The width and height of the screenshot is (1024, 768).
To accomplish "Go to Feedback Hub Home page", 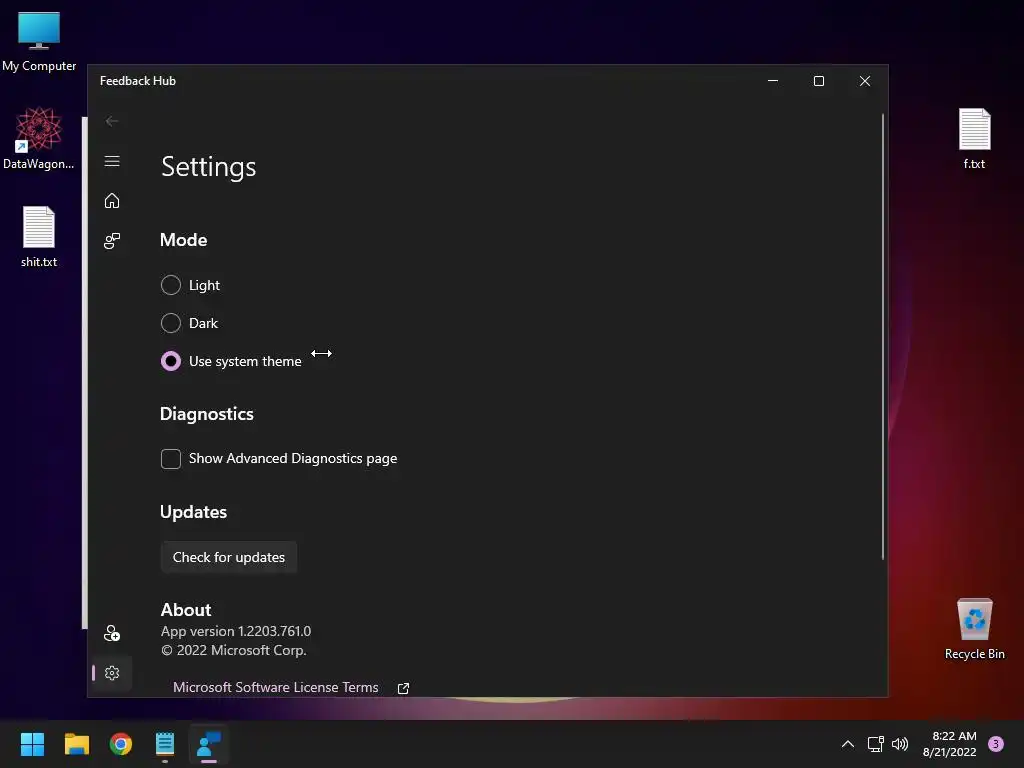I will coord(112,200).
